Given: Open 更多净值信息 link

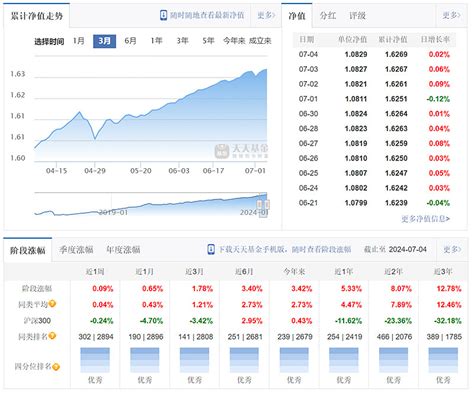Looking at the screenshot, I should pos(425,219).
